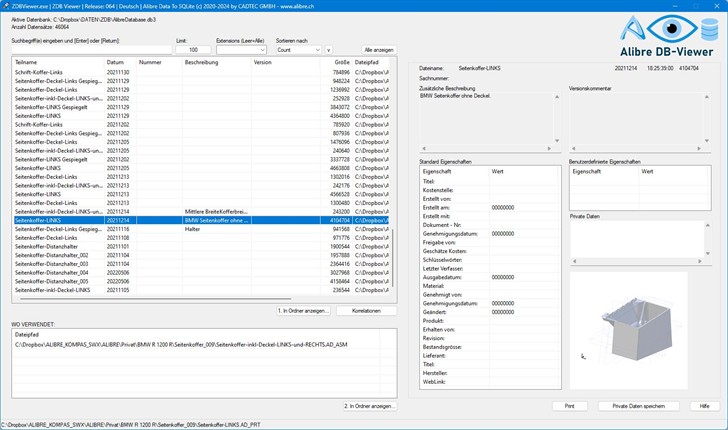Click Private Daten speichern button
Image resolution: width=728 pixels, height=430 pixels.
638,406
